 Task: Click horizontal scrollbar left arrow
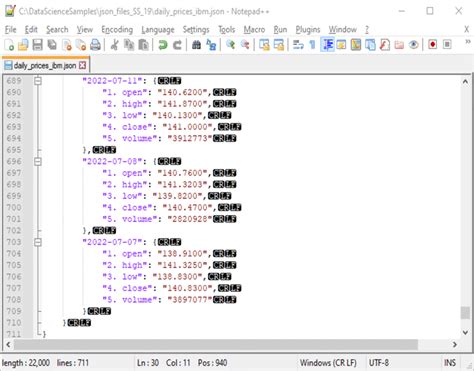(x=8, y=344)
